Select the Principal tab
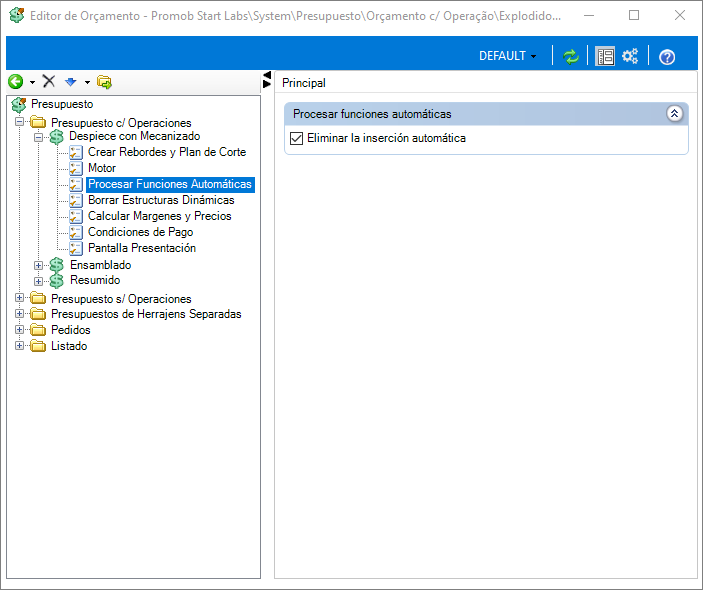This screenshot has width=703, height=590. coord(304,83)
